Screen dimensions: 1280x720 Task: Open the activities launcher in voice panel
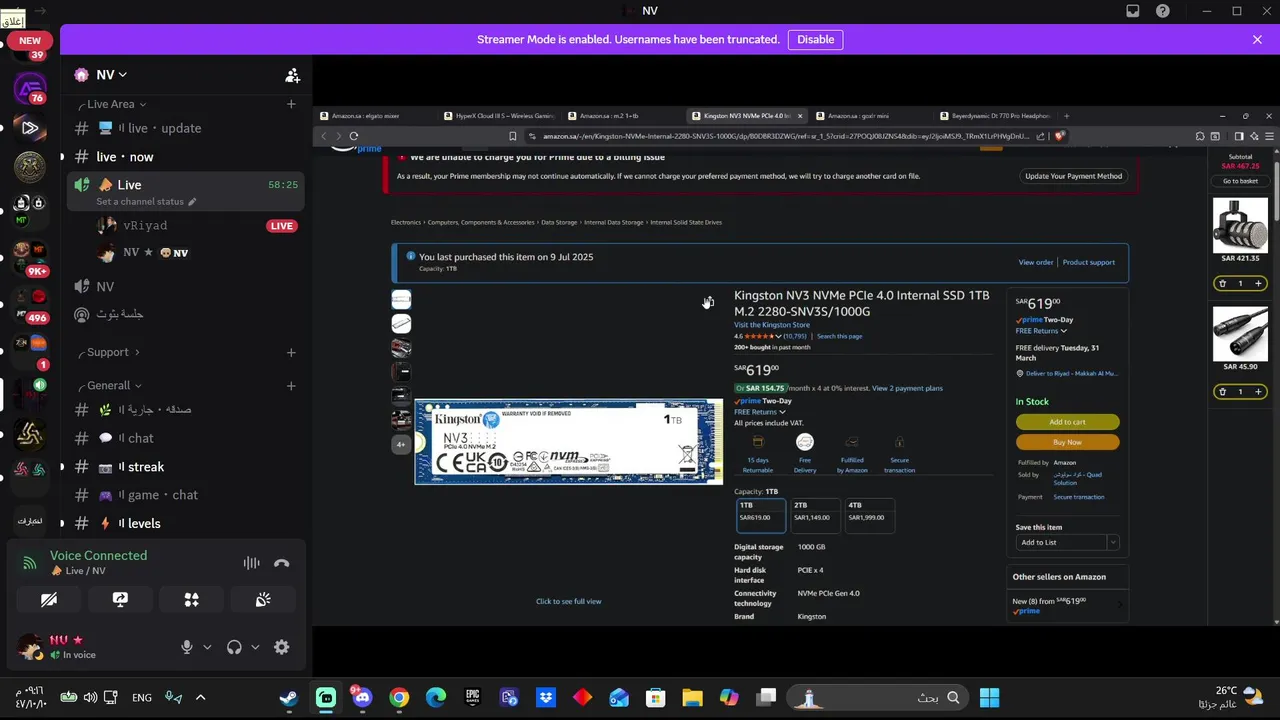[x=191, y=599]
